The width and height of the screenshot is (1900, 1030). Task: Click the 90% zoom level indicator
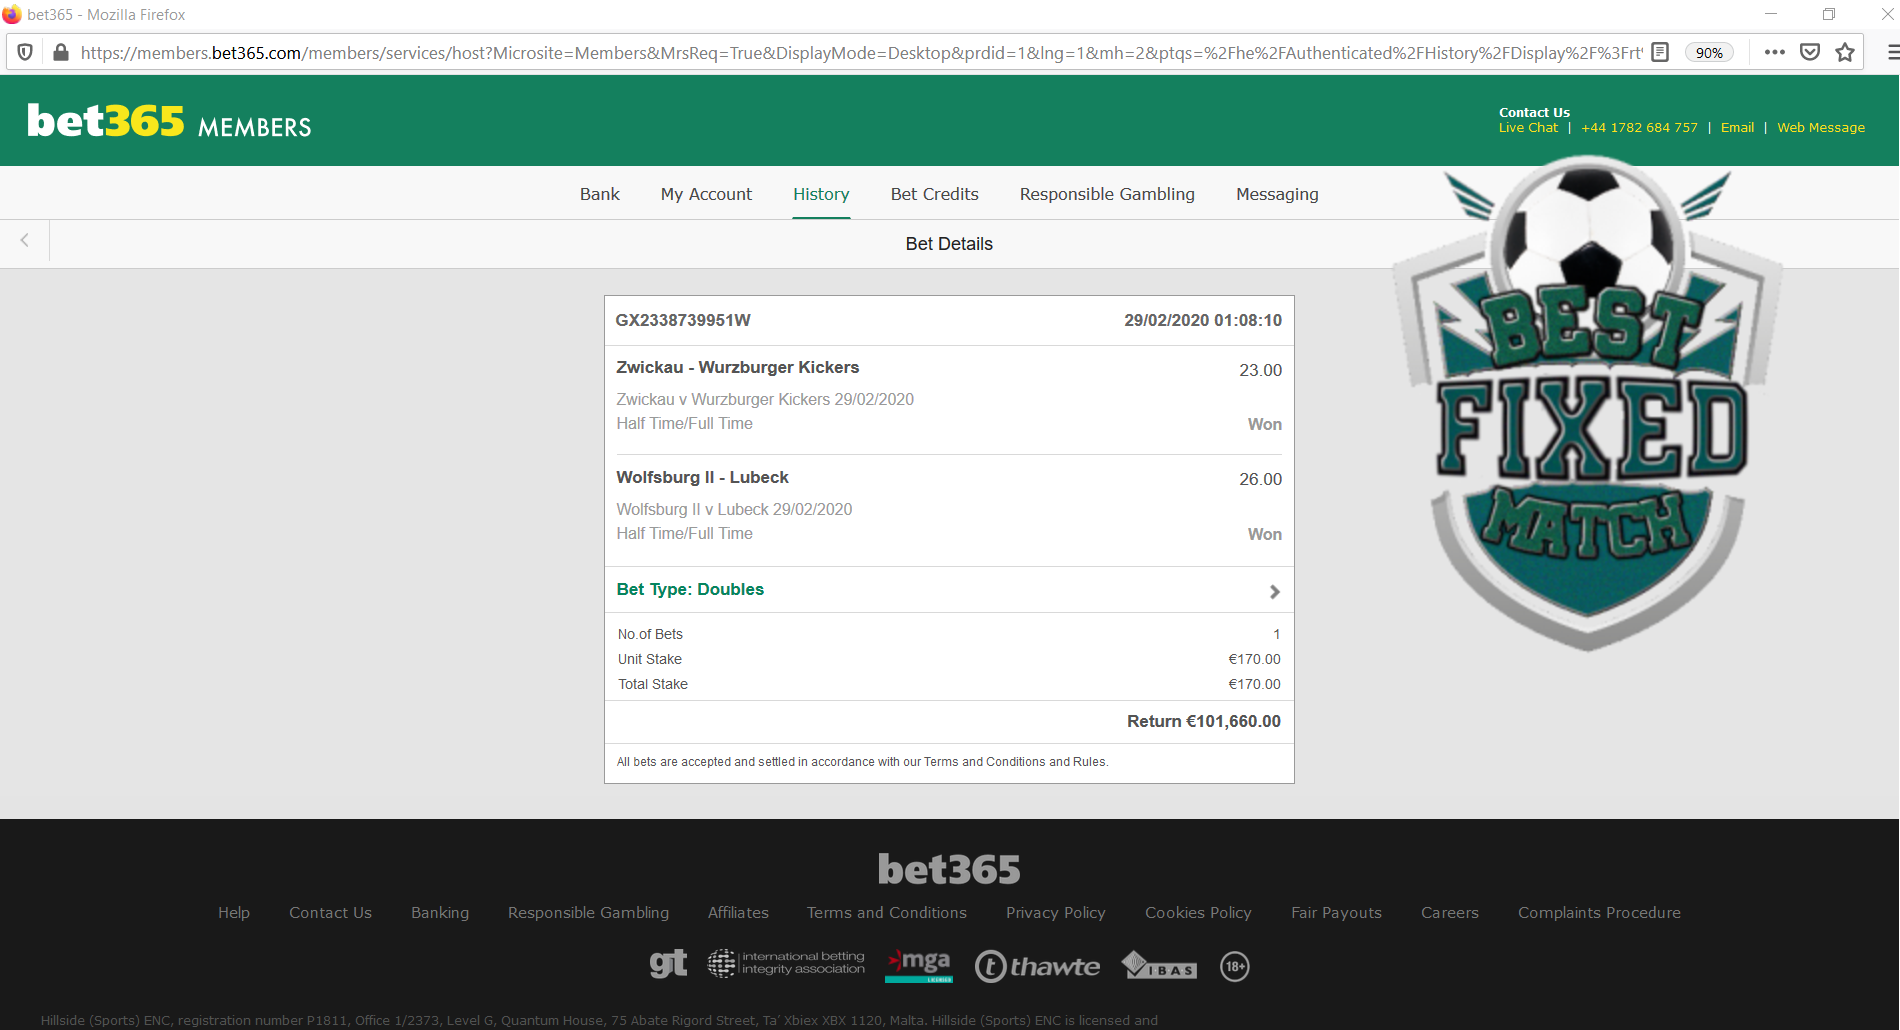pos(1709,53)
